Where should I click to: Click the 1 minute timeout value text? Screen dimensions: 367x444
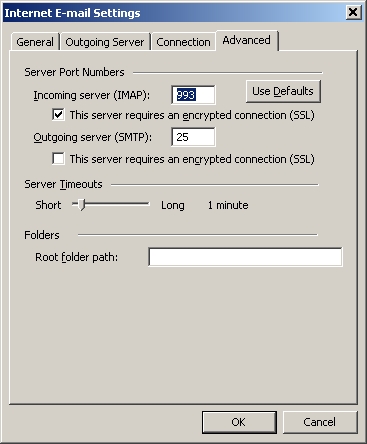[228, 205]
